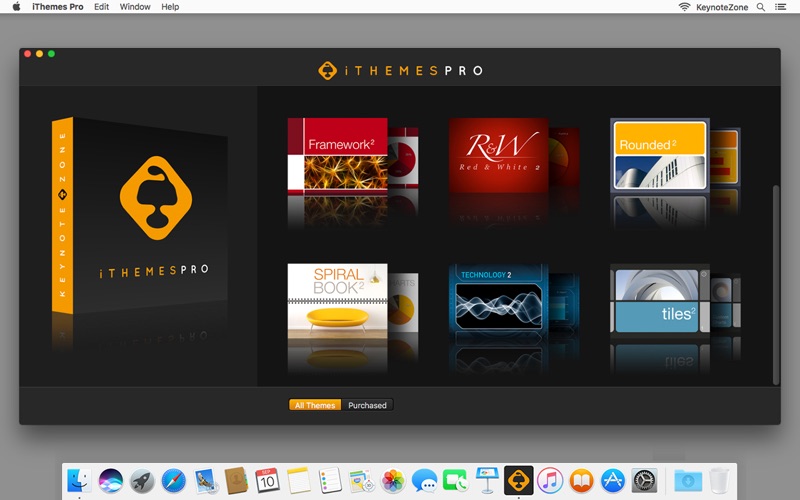Open Keynote podium icon in dock
The width and height of the screenshot is (800, 500).
tap(487, 480)
